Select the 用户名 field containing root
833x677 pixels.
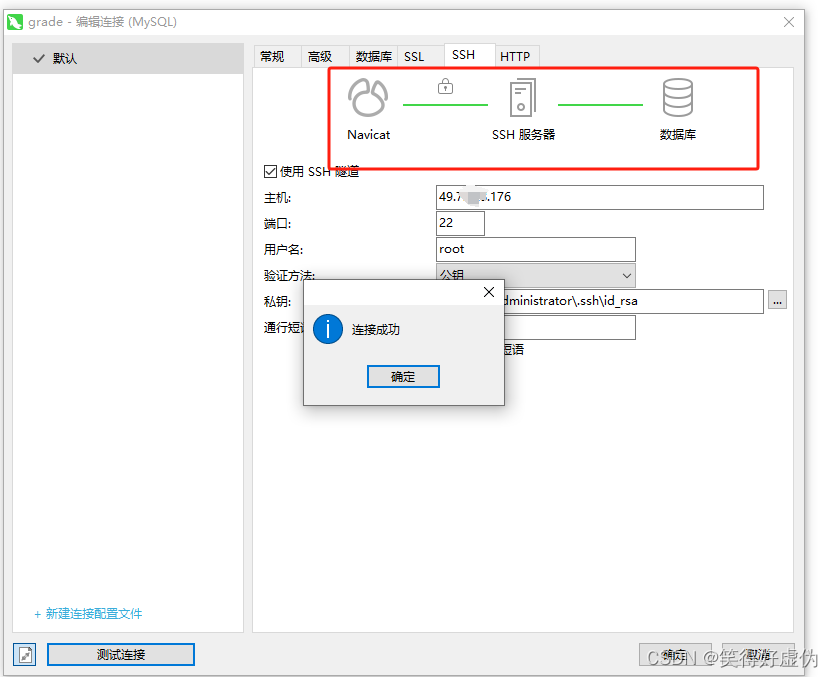click(535, 249)
